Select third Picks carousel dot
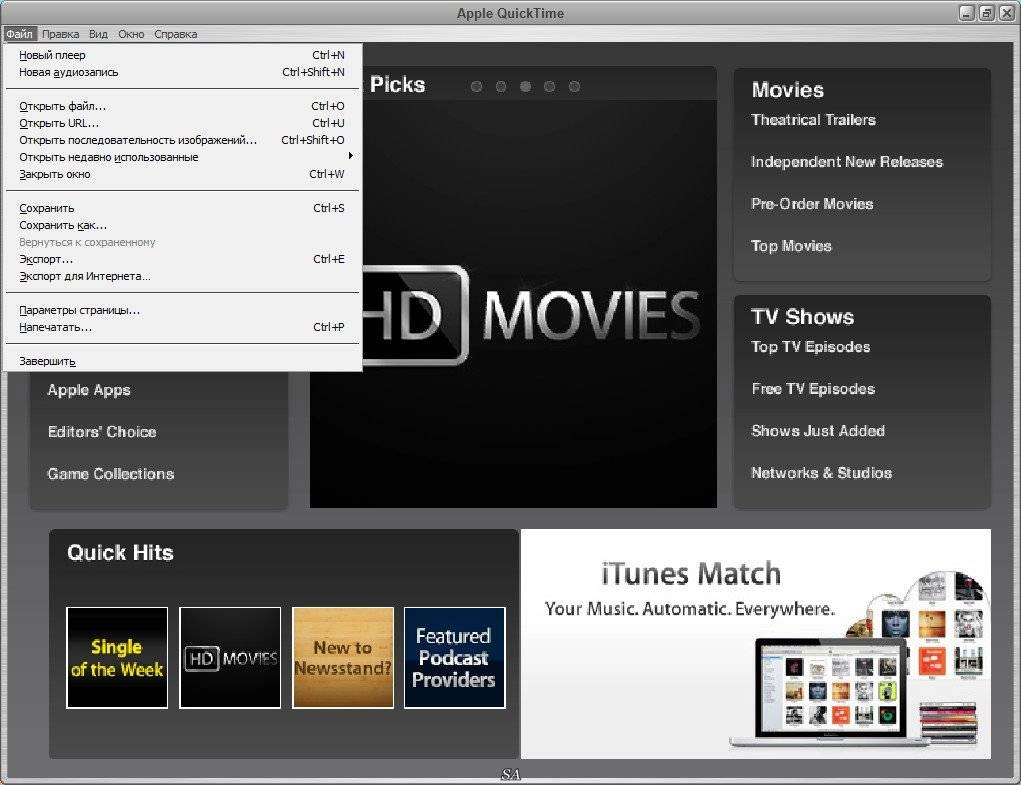This screenshot has width=1021, height=785. pyautogui.click(x=525, y=87)
